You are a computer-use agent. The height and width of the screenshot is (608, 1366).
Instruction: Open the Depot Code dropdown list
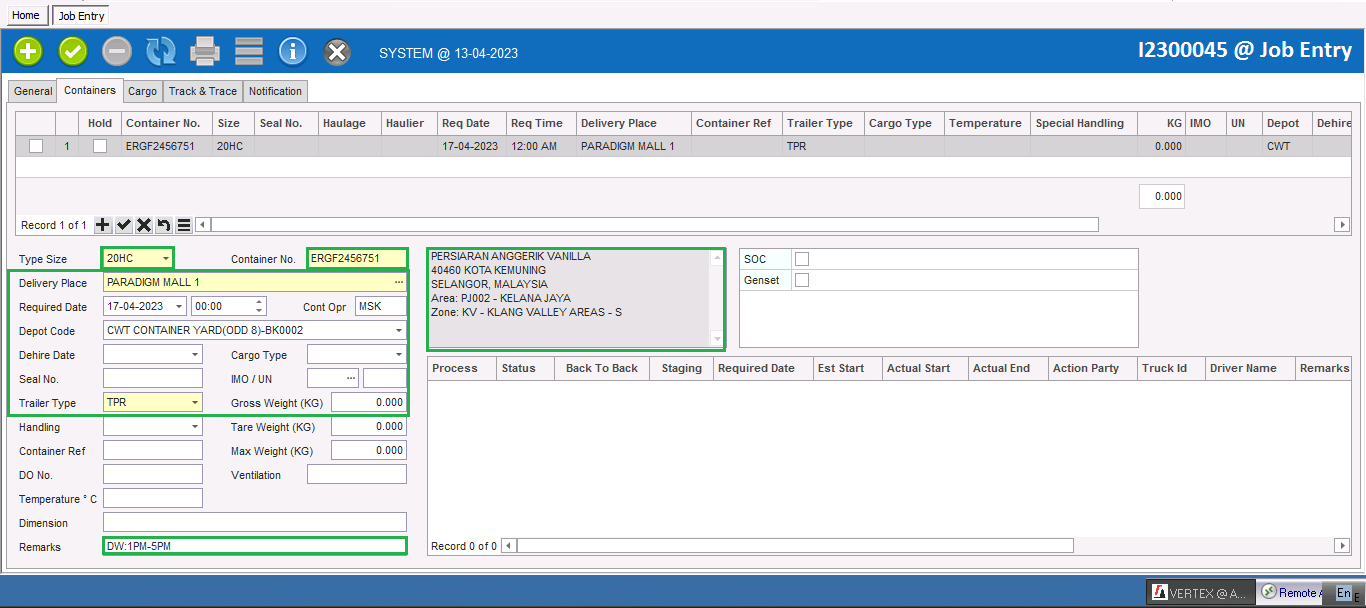399,331
